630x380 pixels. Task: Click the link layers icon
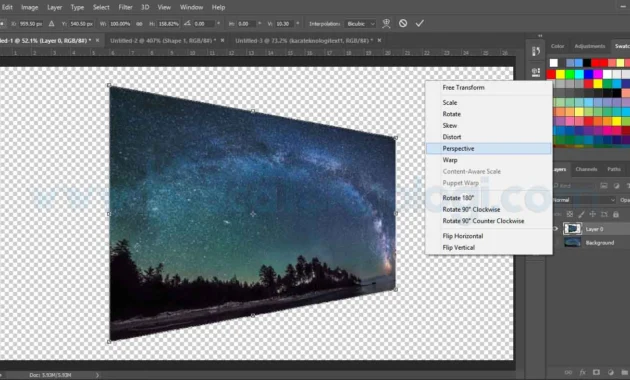click(x=568, y=372)
